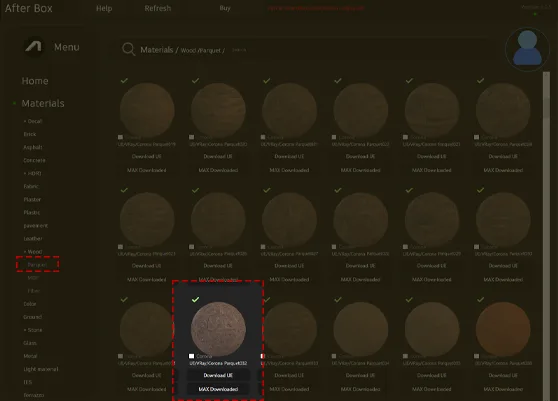Click MAX Downloaded for Parquet020
This screenshot has height=401, width=558.
(x=218, y=170)
